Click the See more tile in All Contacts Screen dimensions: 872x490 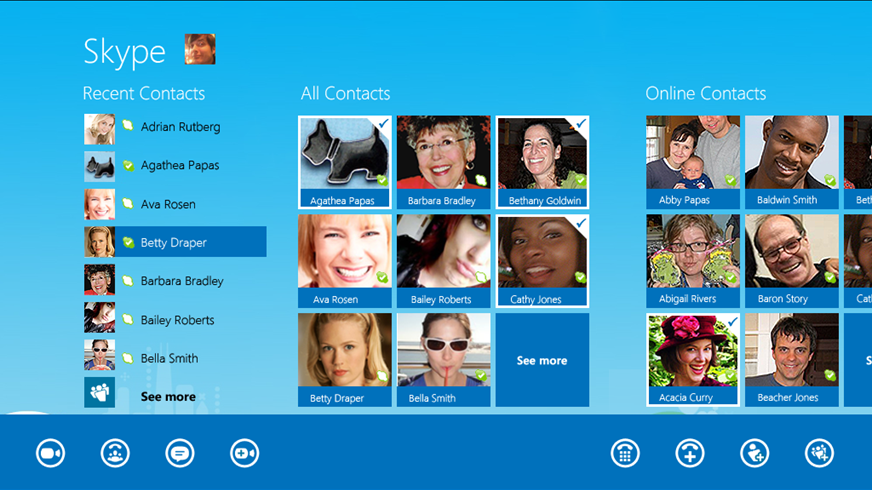click(x=542, y=360)
